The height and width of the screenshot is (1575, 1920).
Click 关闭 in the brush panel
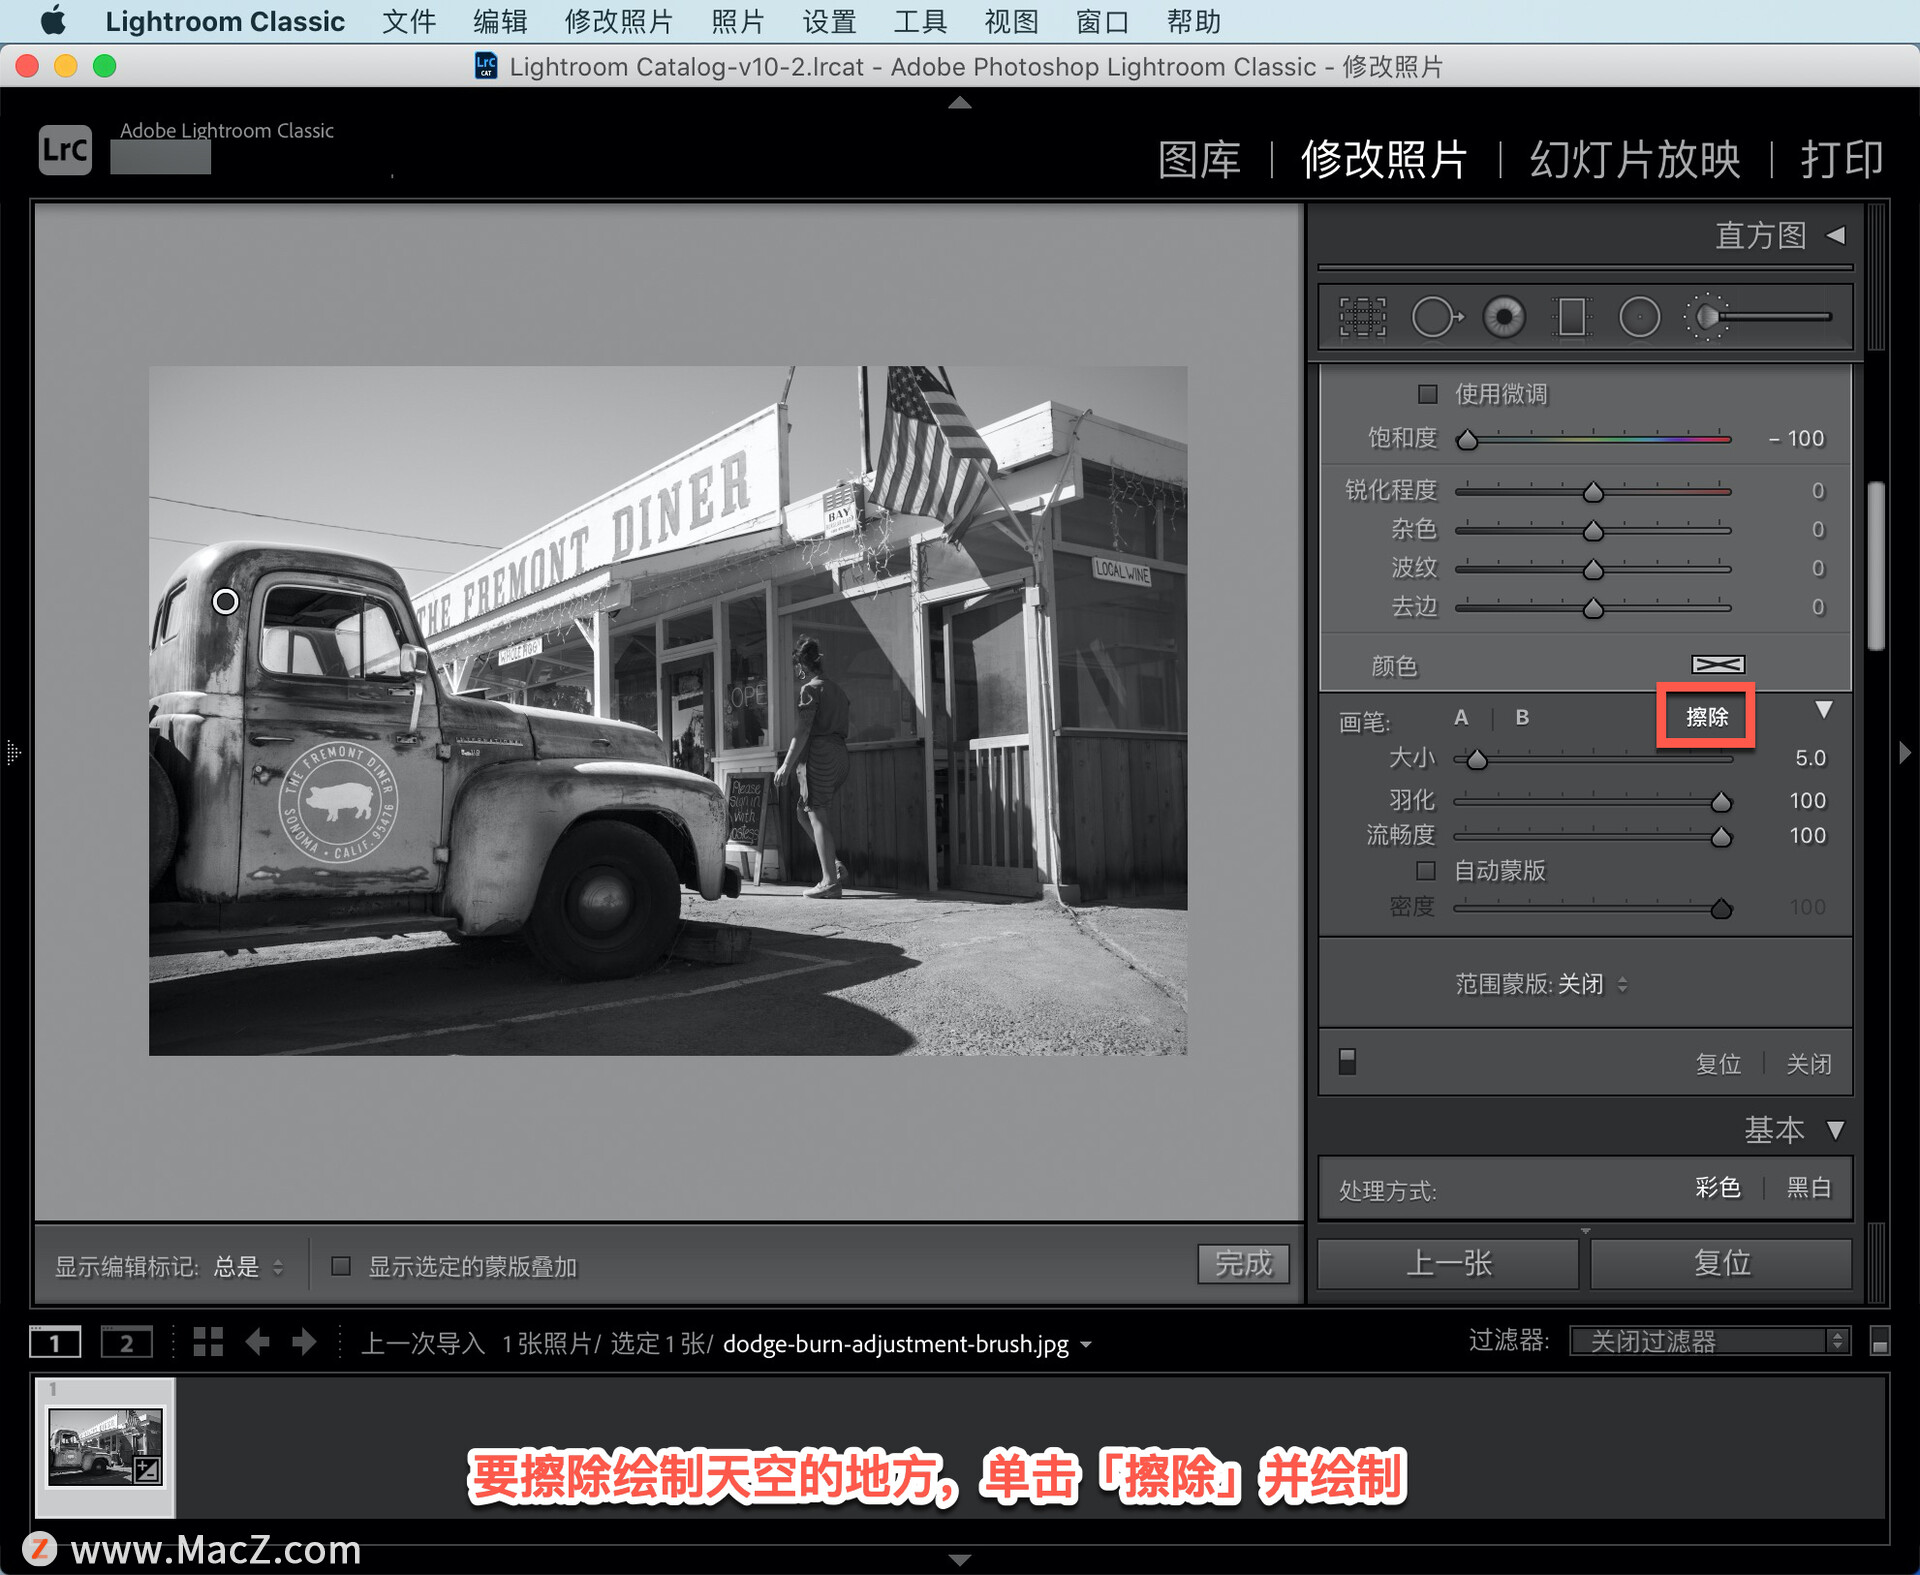click(1809, 1063)
